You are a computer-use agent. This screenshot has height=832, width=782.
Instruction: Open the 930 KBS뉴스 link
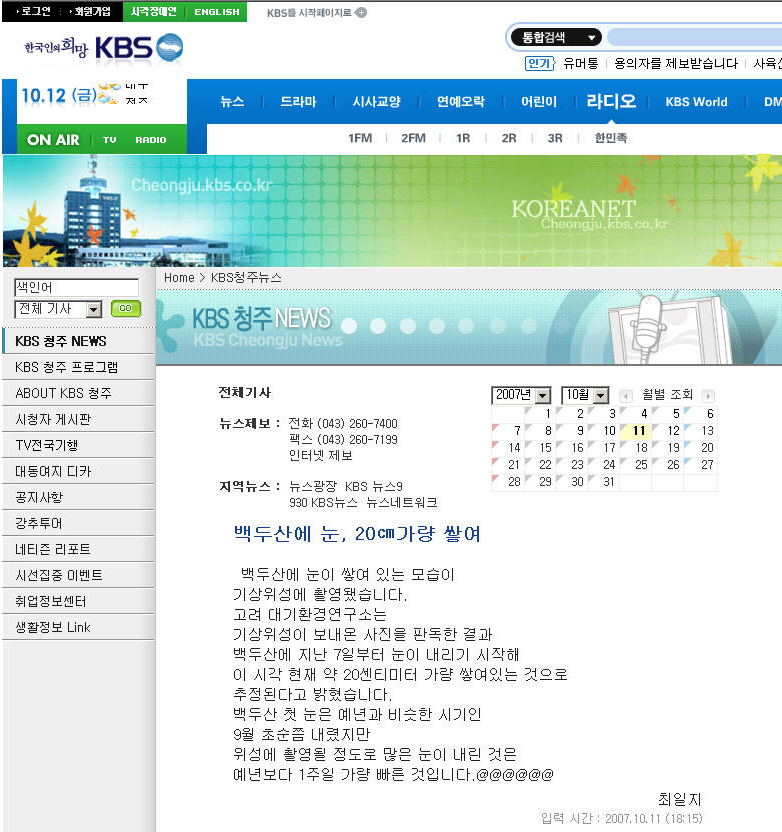click(323, 502)
